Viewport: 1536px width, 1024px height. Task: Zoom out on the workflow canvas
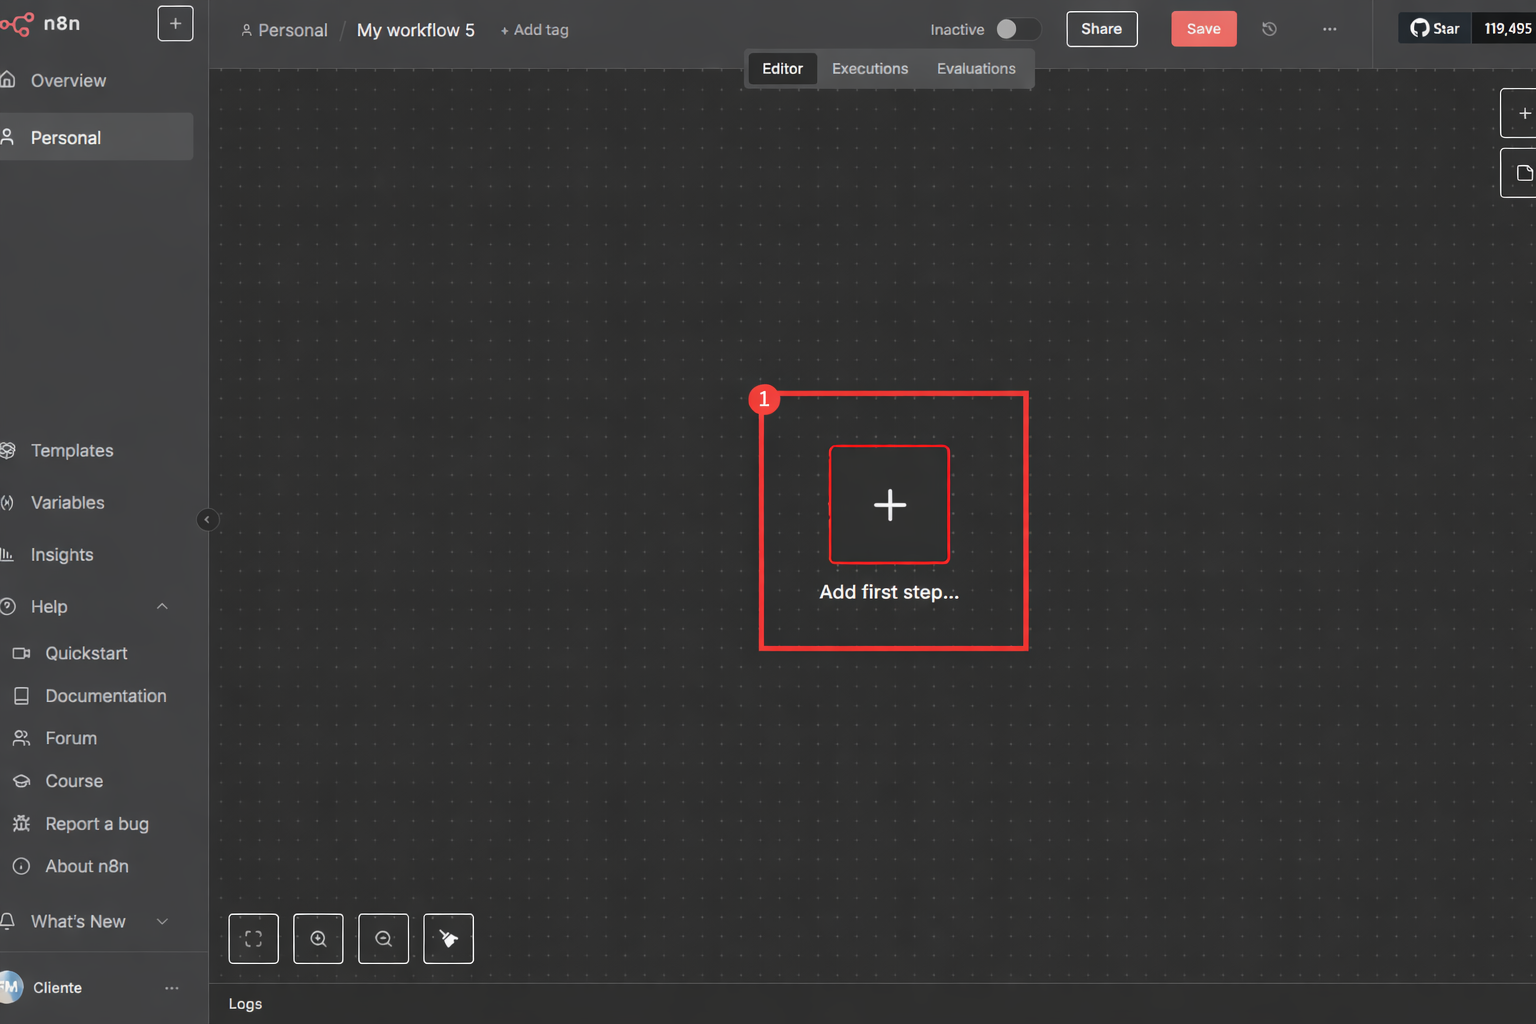tap(383, 939)
